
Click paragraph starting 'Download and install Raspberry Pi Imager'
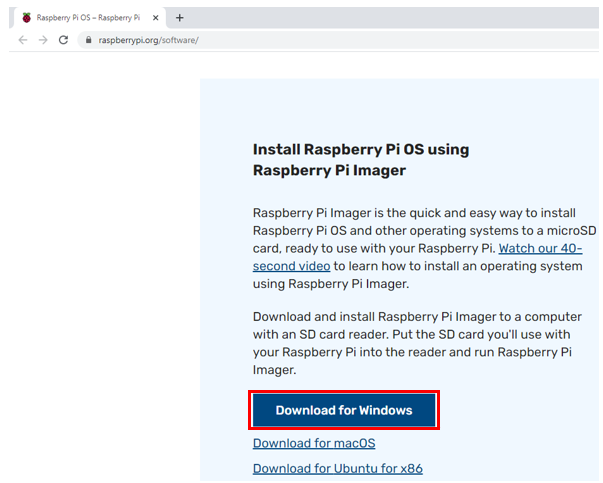(417, 343)
